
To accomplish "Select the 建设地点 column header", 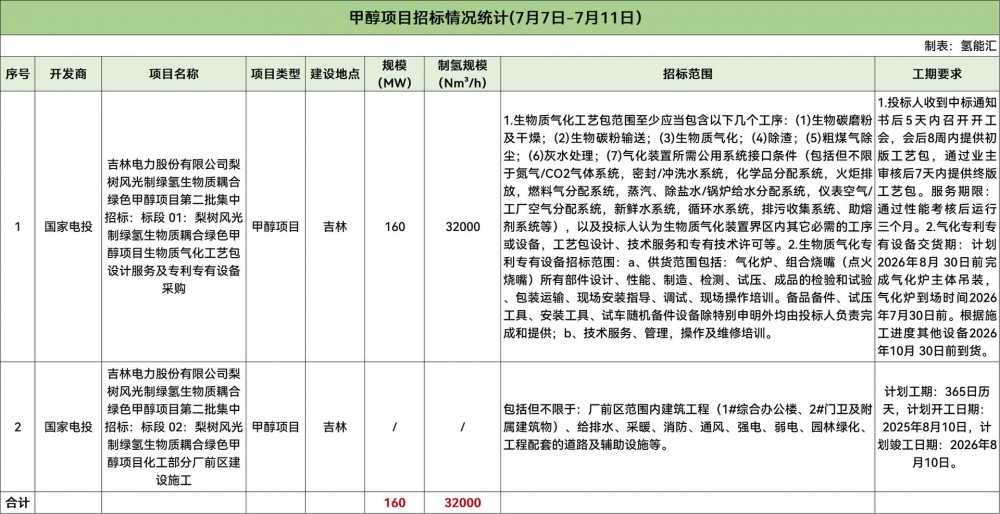I will pyautogui.click(x=335, y=74).
